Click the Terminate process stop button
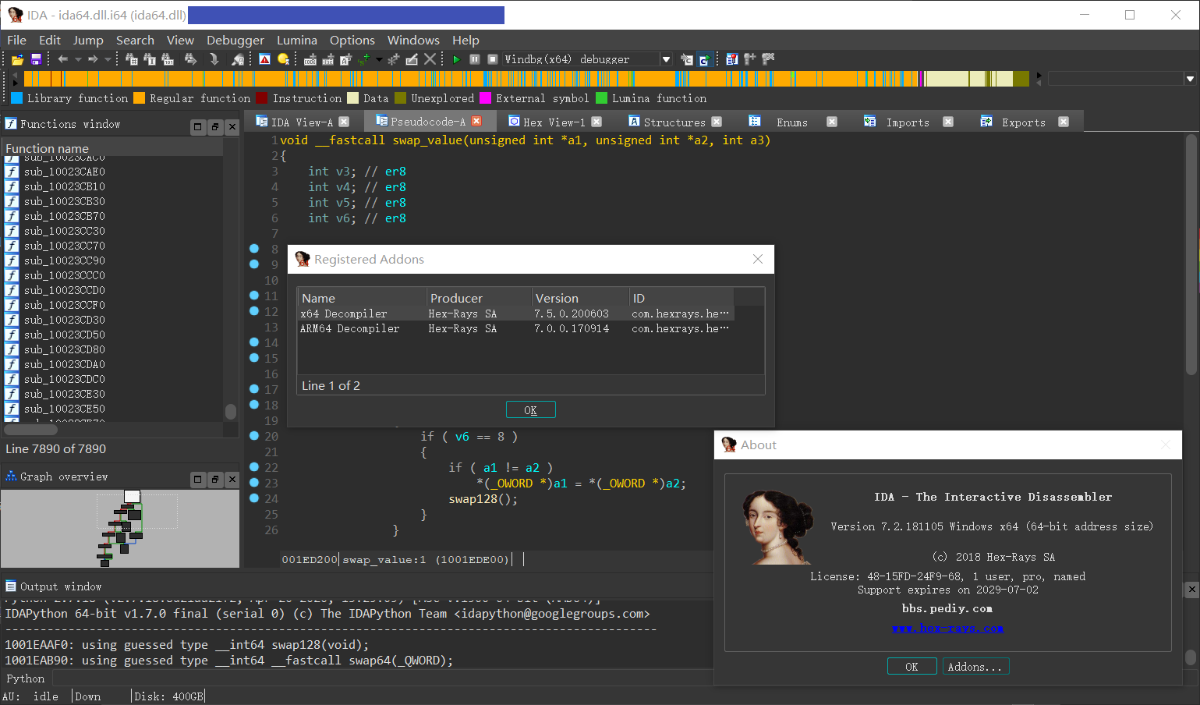Image resolution: width=1200 pixels, height=705 pixels. pyautogui.click(x=492, y=59)
